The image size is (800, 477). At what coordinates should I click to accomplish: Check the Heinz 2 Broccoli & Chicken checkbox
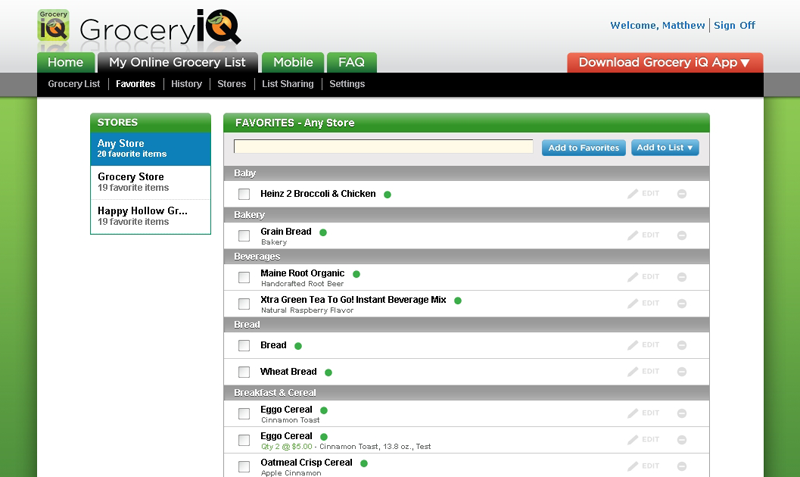tap(244, 194)
